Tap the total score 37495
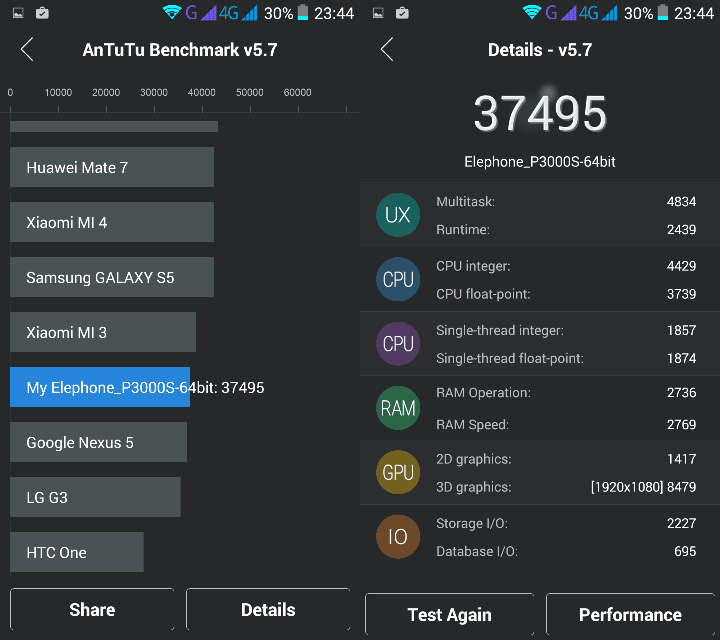This screenshot has width=720, height=640. point(540,113)
